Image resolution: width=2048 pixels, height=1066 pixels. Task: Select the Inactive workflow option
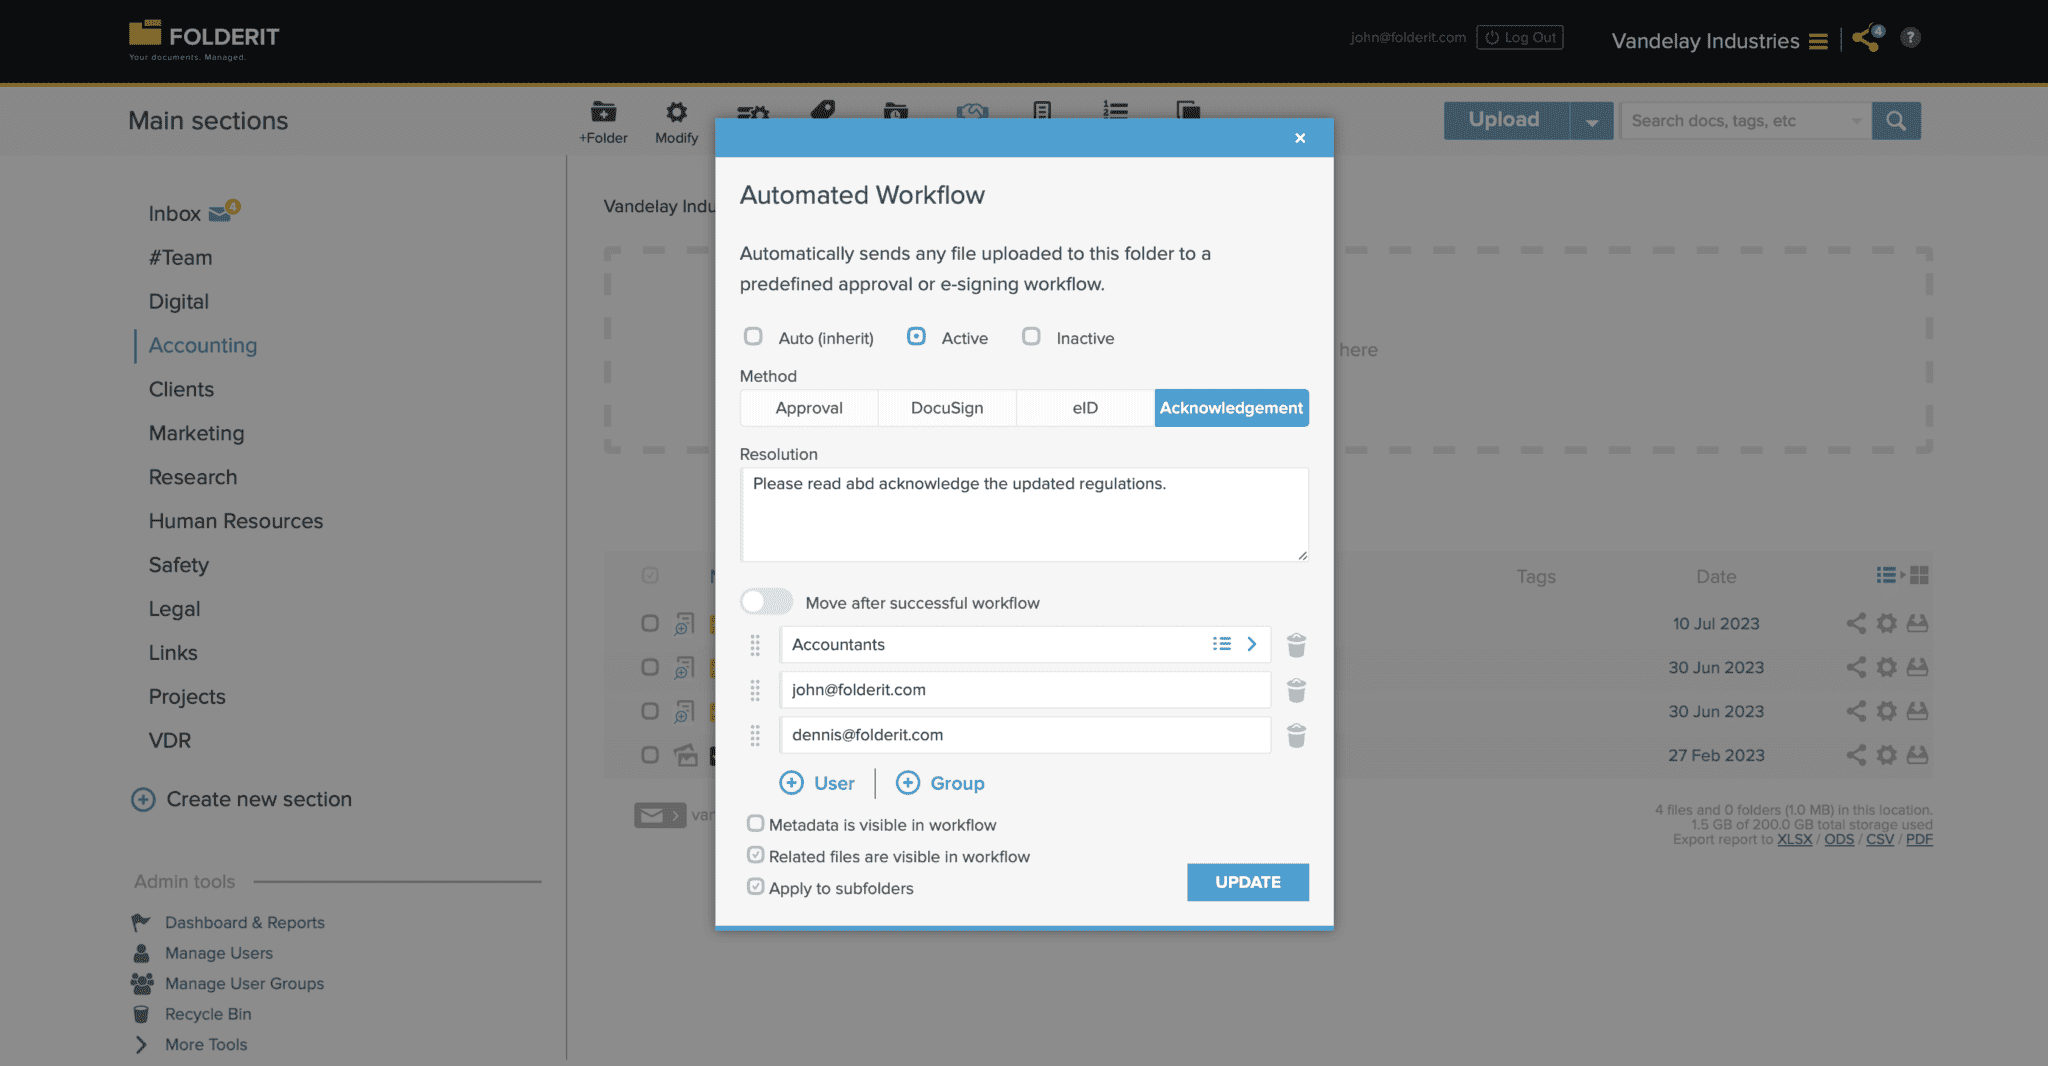tap(1031, 337)
